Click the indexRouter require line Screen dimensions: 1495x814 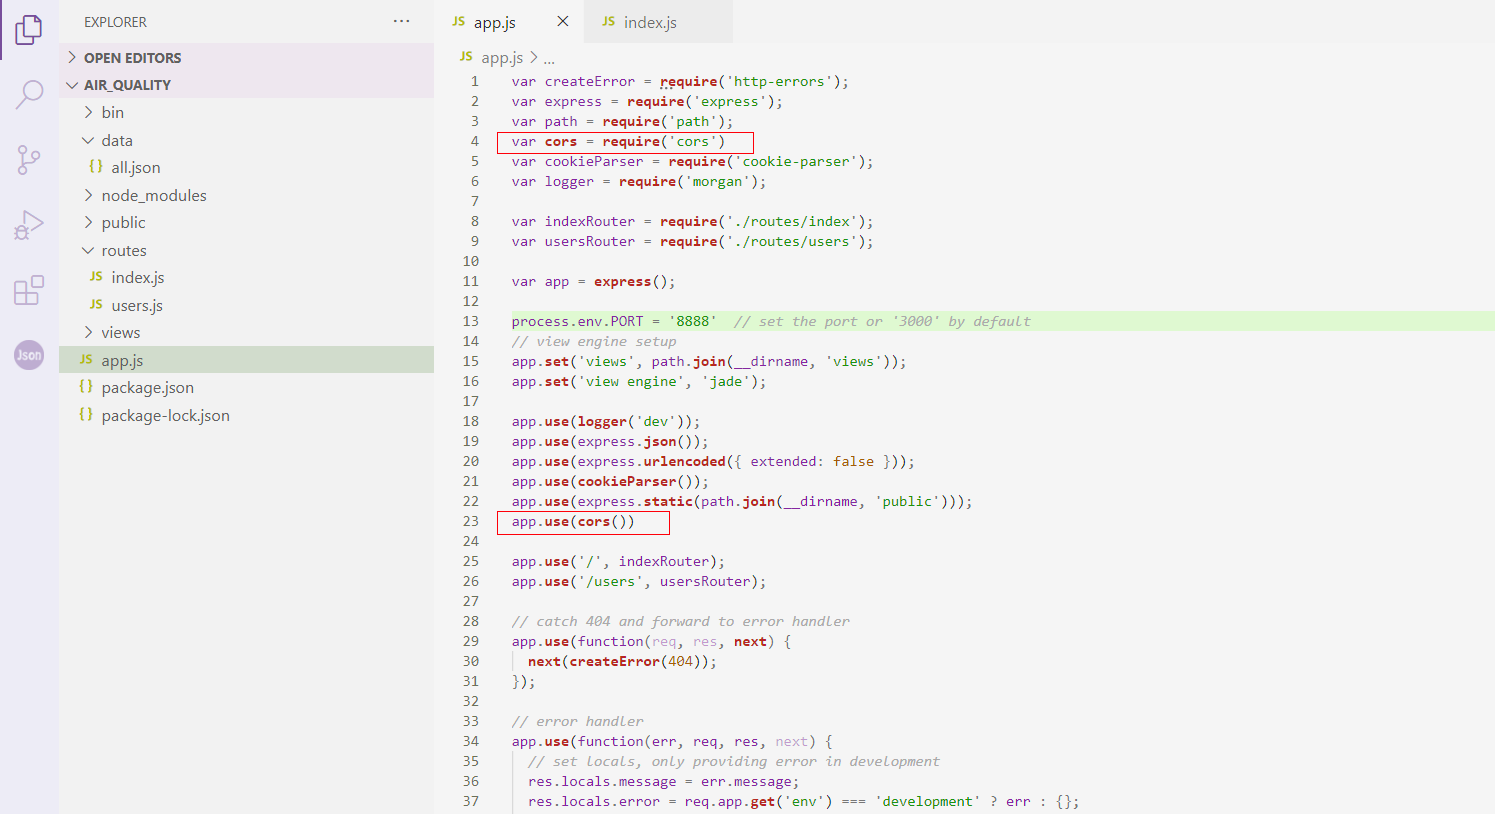coord(692,221)
